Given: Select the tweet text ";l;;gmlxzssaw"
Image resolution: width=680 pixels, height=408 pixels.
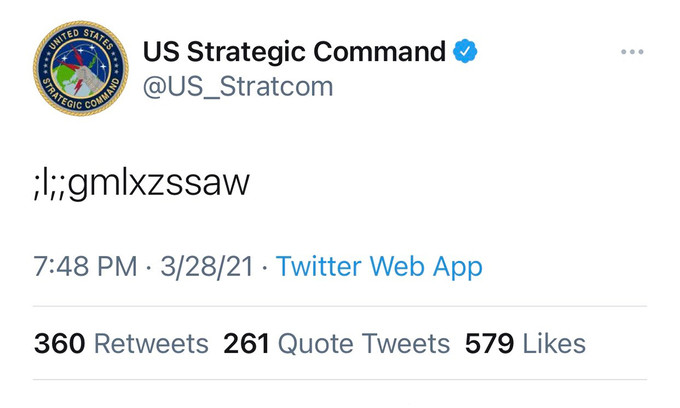Looking at the screenshot, I should coord(140,184).
